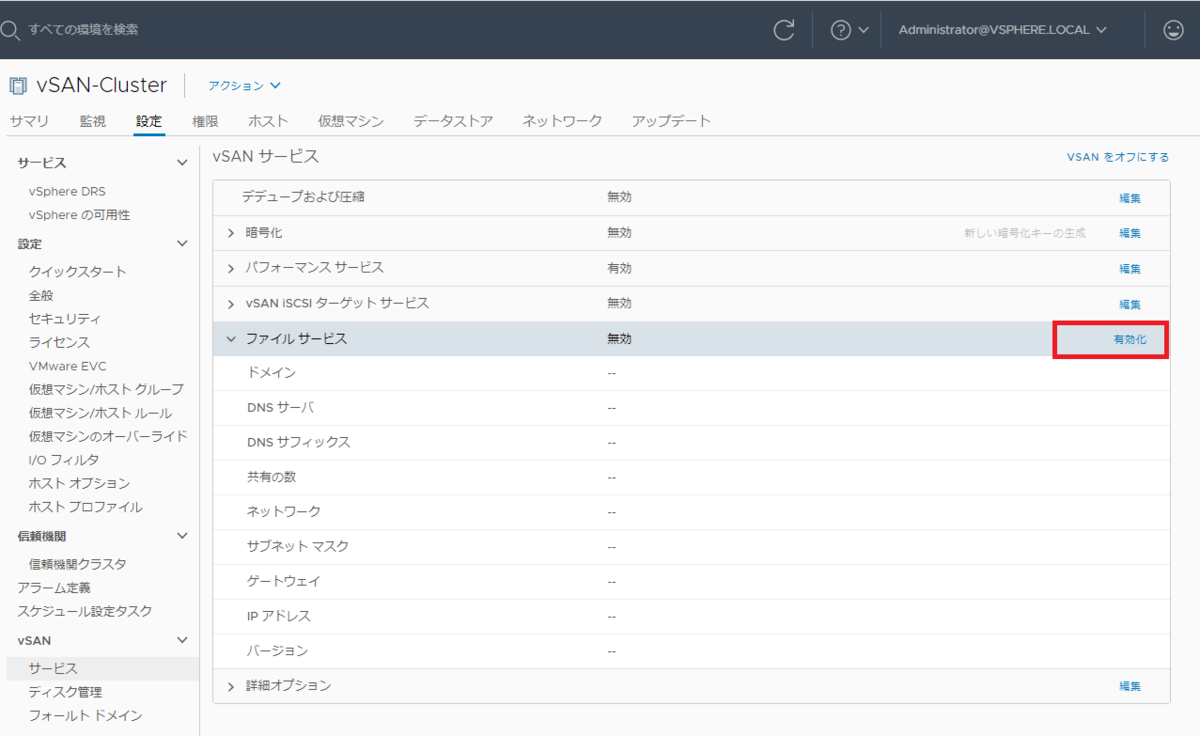Click 編集 for 暗号化

1130,233
